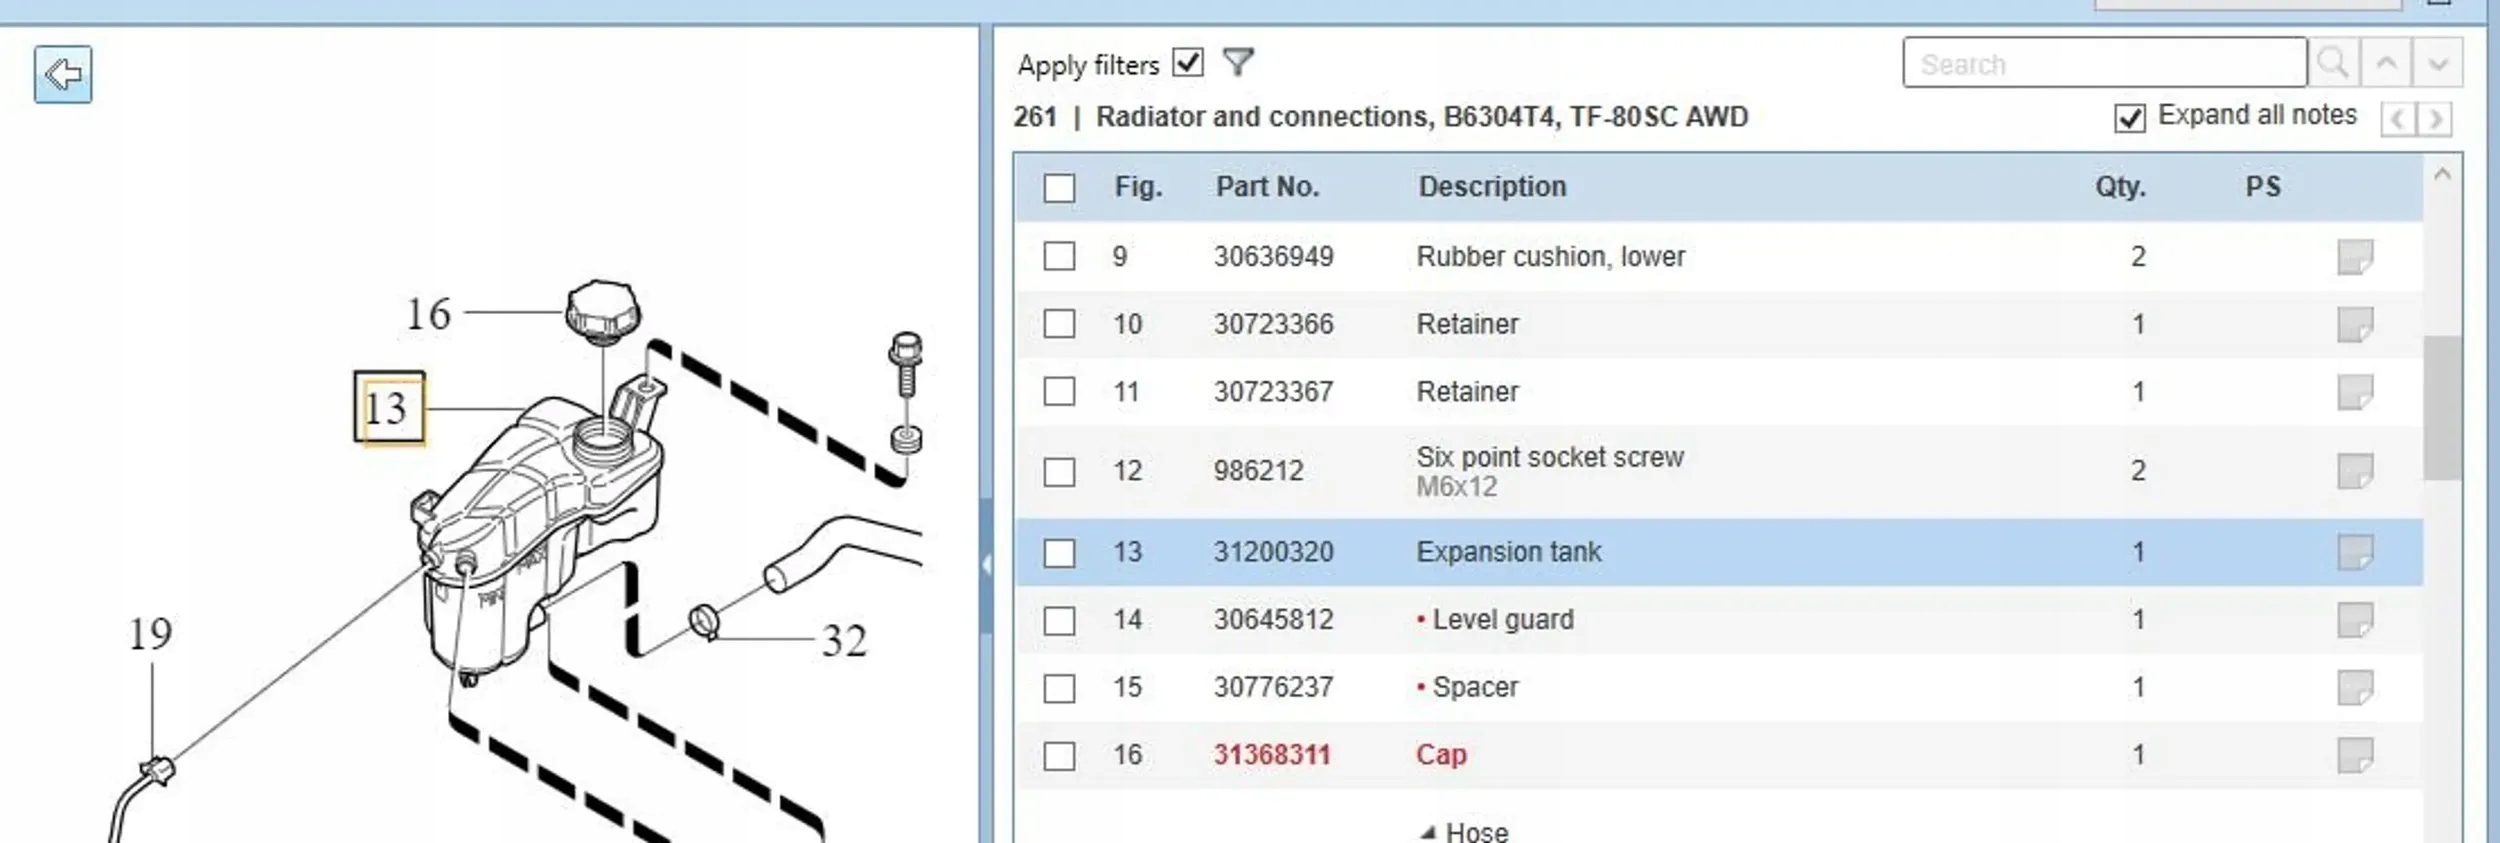Click part number 30723367
Image resolution: width=2500 pixels, height=843 pixels.
pos(1274,392)
